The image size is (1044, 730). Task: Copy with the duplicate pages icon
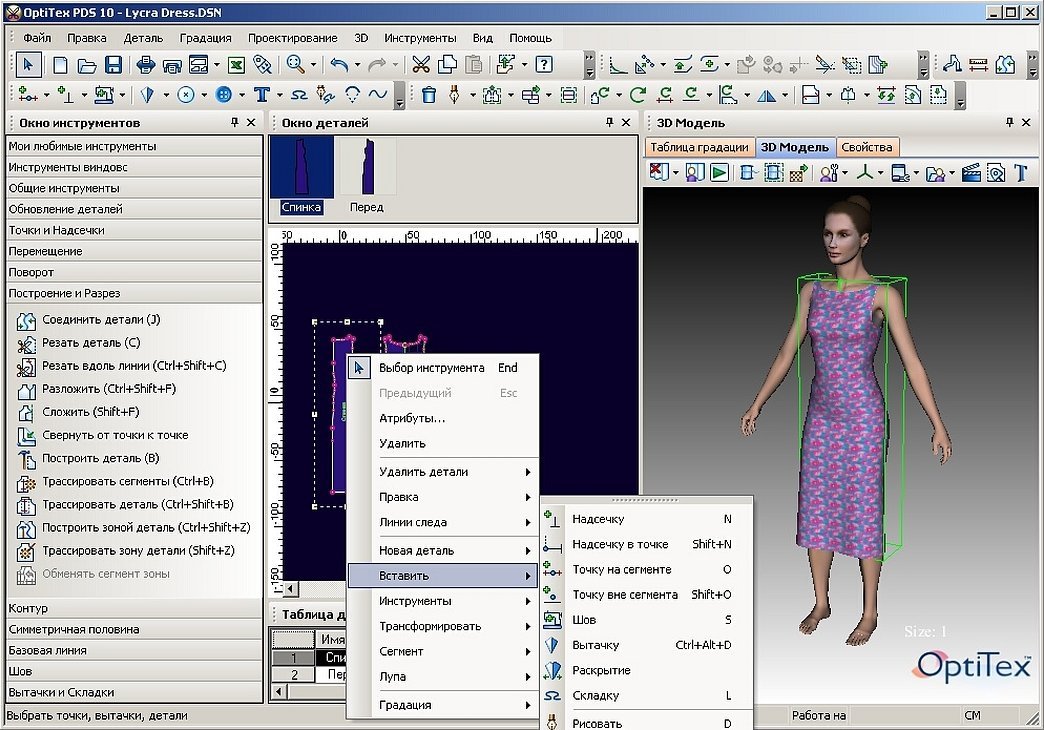[x=447, y=64]
